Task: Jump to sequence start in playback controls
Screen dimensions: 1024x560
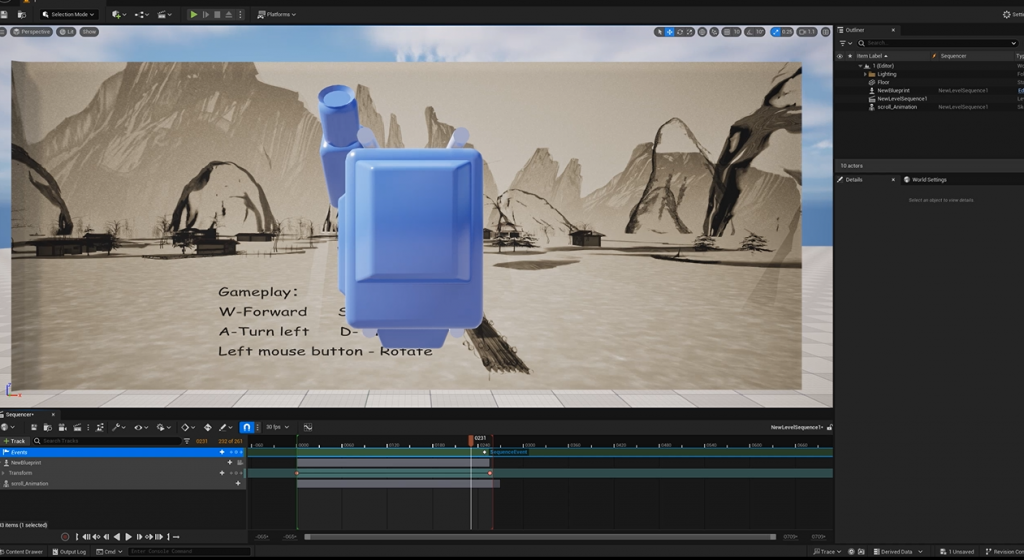Action: (x=86, y=537)
